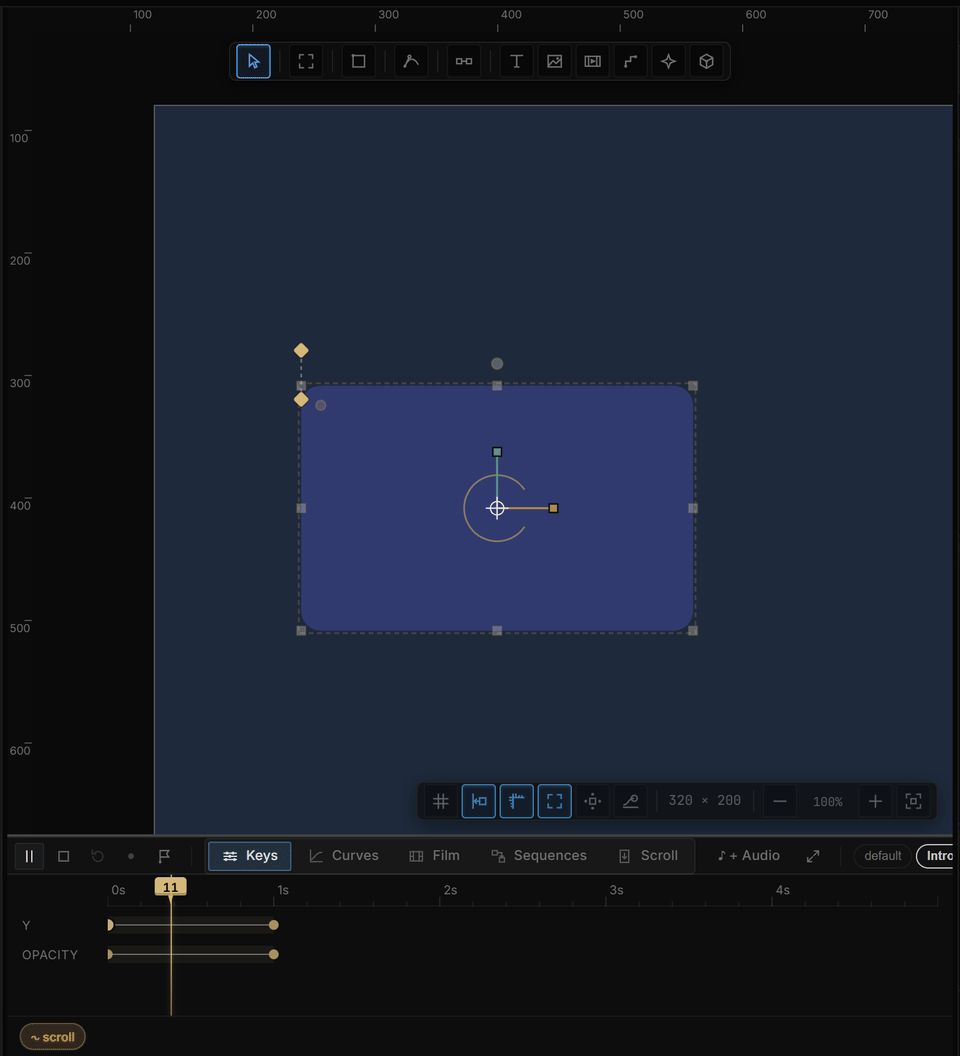Switch to the Curves tab
Viewport: 960px width, 1056px height.
tap(344, 856)
